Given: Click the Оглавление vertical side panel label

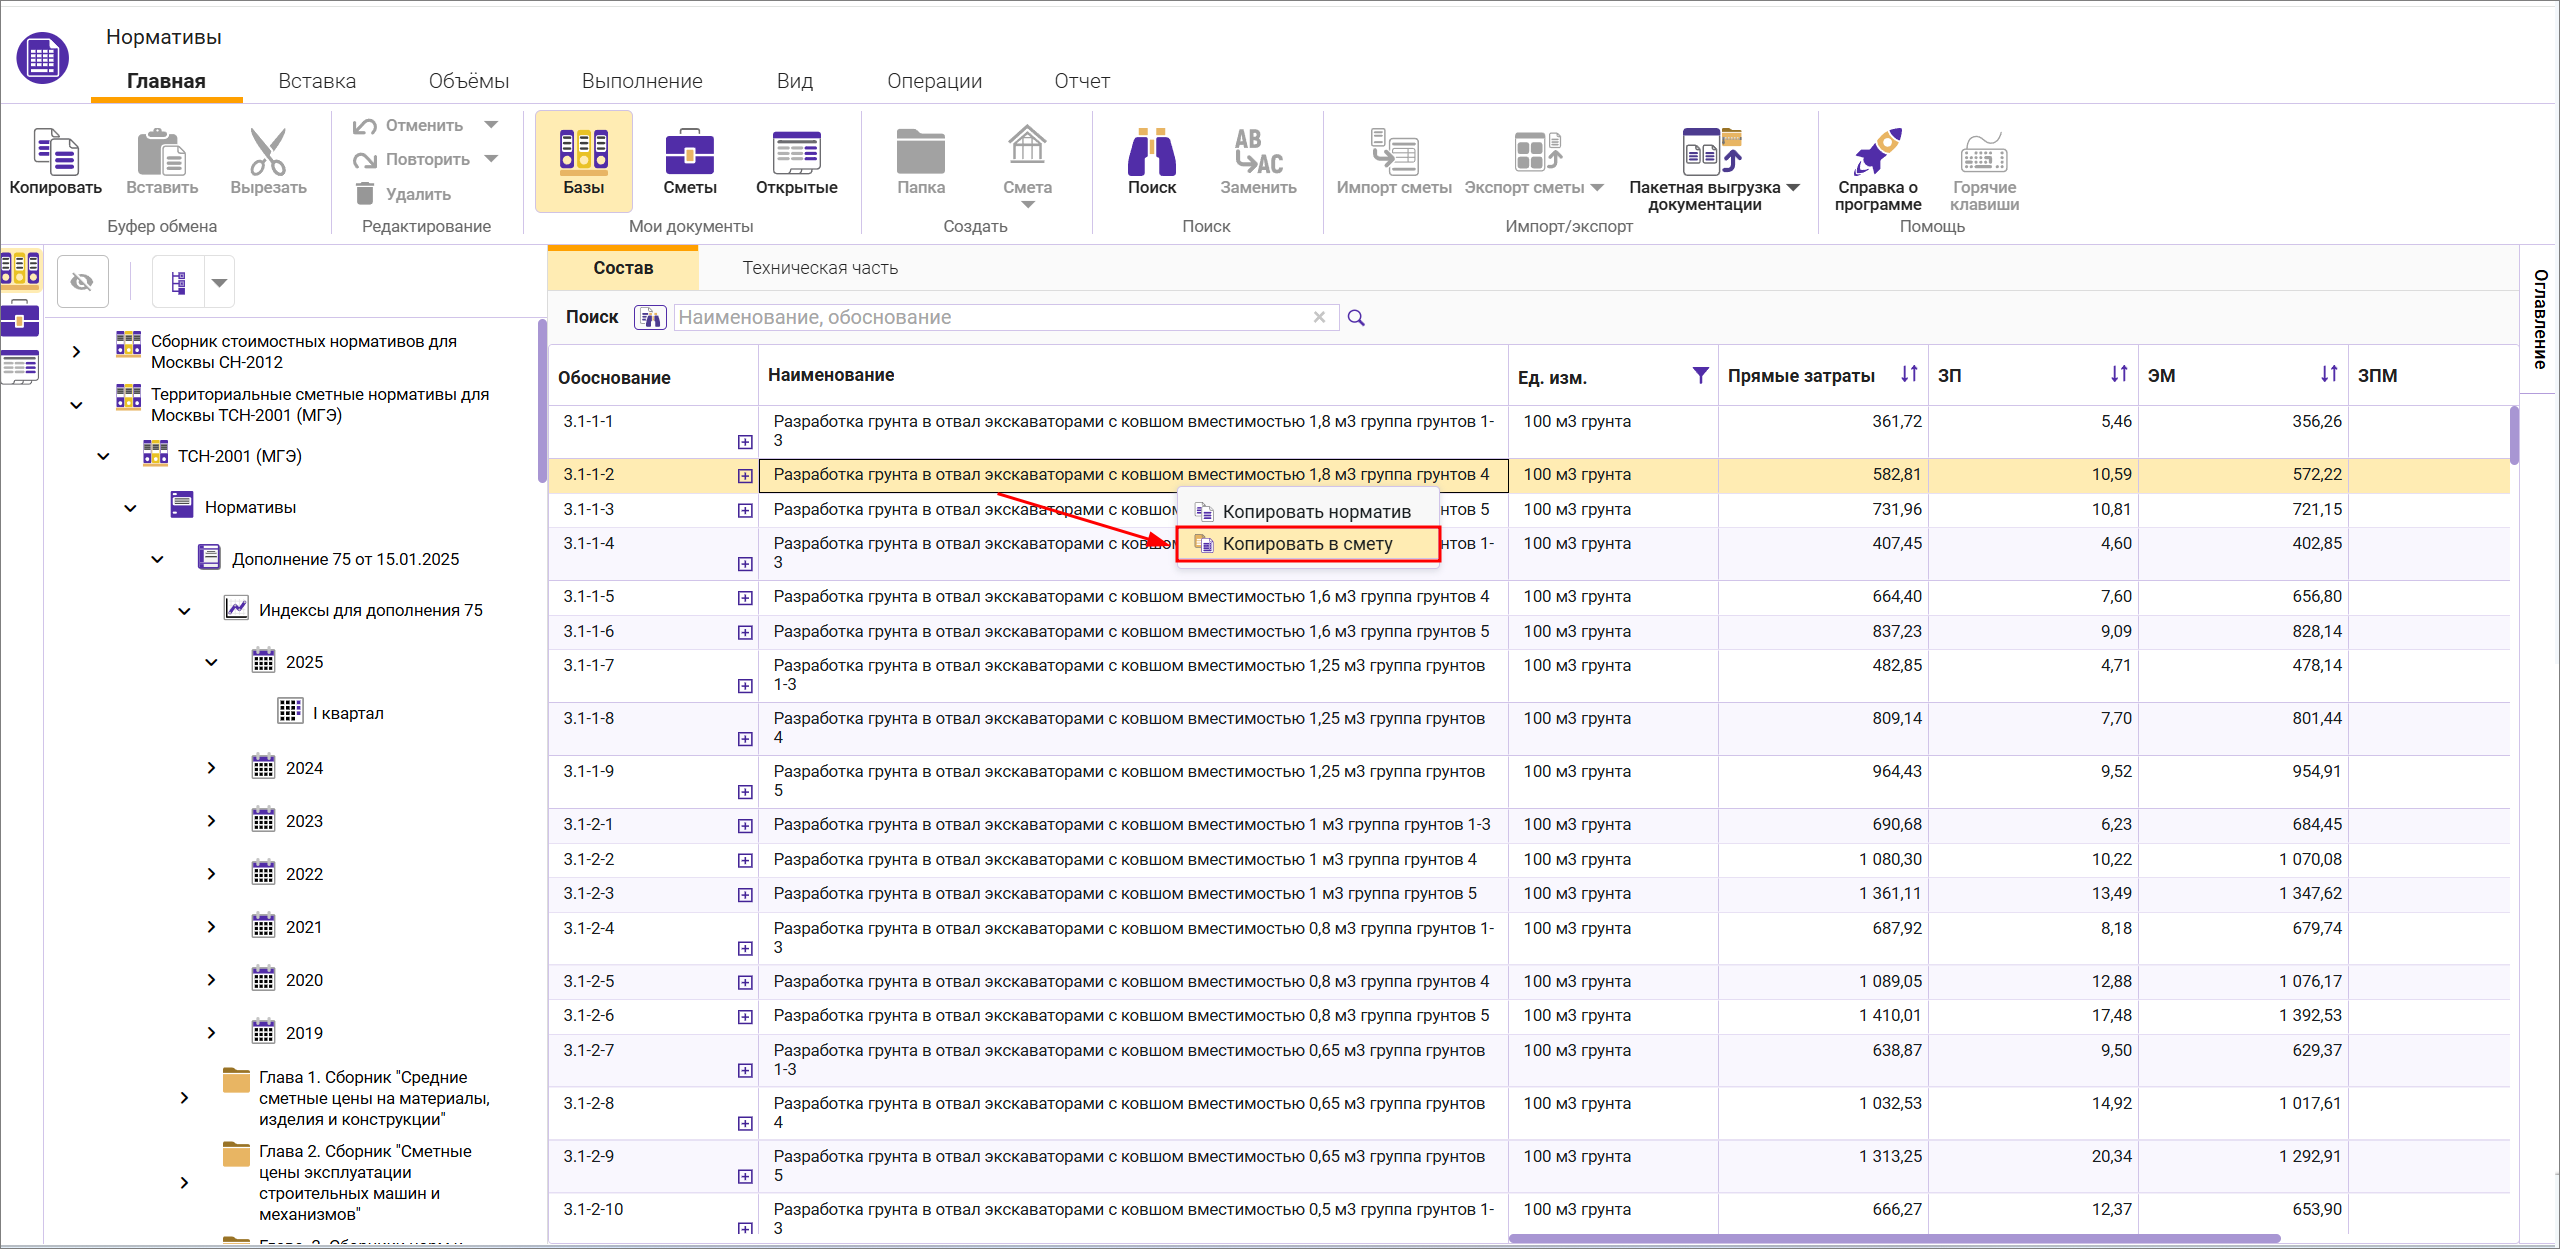Looking at the screenshot, I should pos(2539,318).
